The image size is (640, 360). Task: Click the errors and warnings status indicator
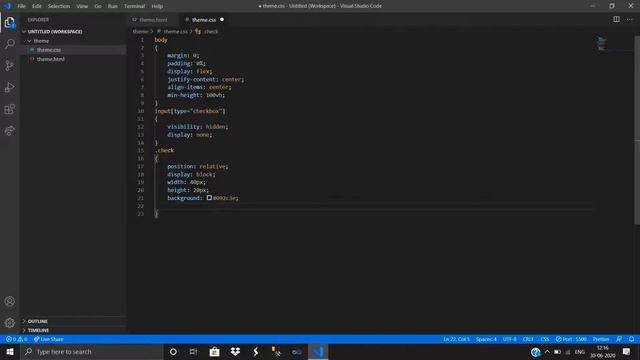coord(17,339)
